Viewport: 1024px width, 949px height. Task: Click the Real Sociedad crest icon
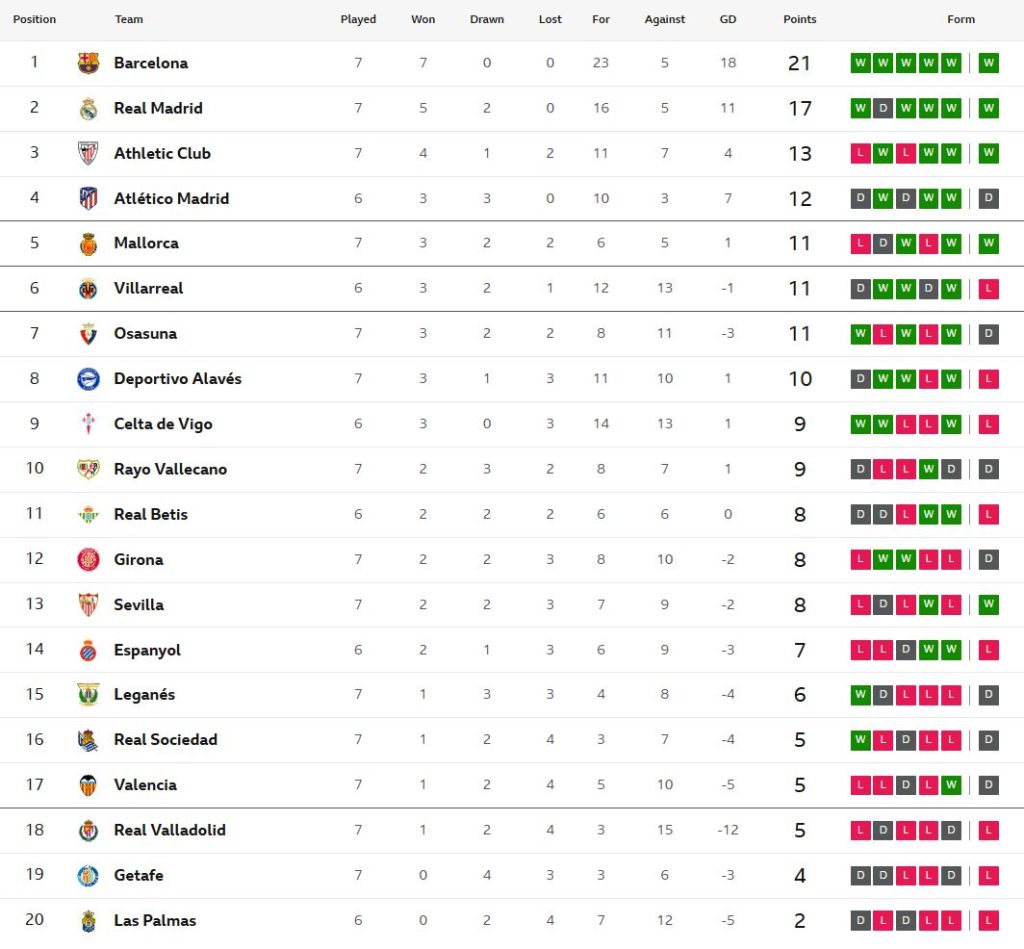click(88, 740)
